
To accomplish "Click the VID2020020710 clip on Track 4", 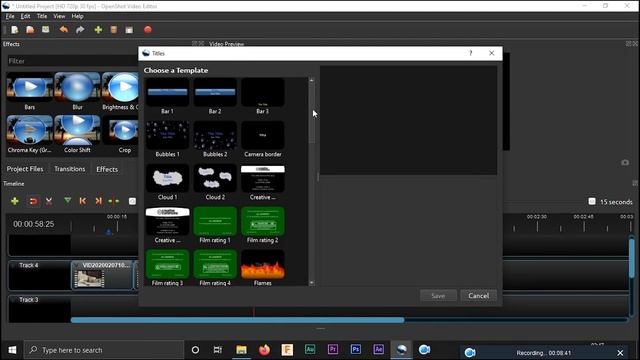I will pos(102,275).
